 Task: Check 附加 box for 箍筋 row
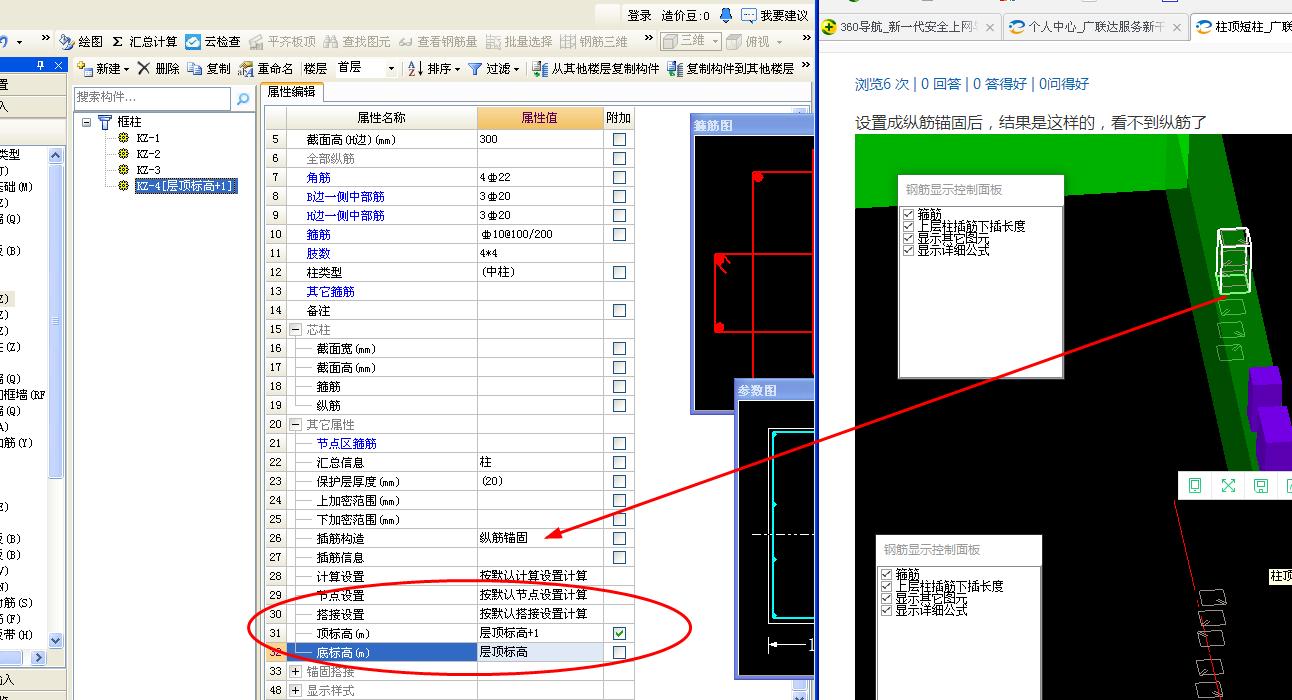[620, 234]
